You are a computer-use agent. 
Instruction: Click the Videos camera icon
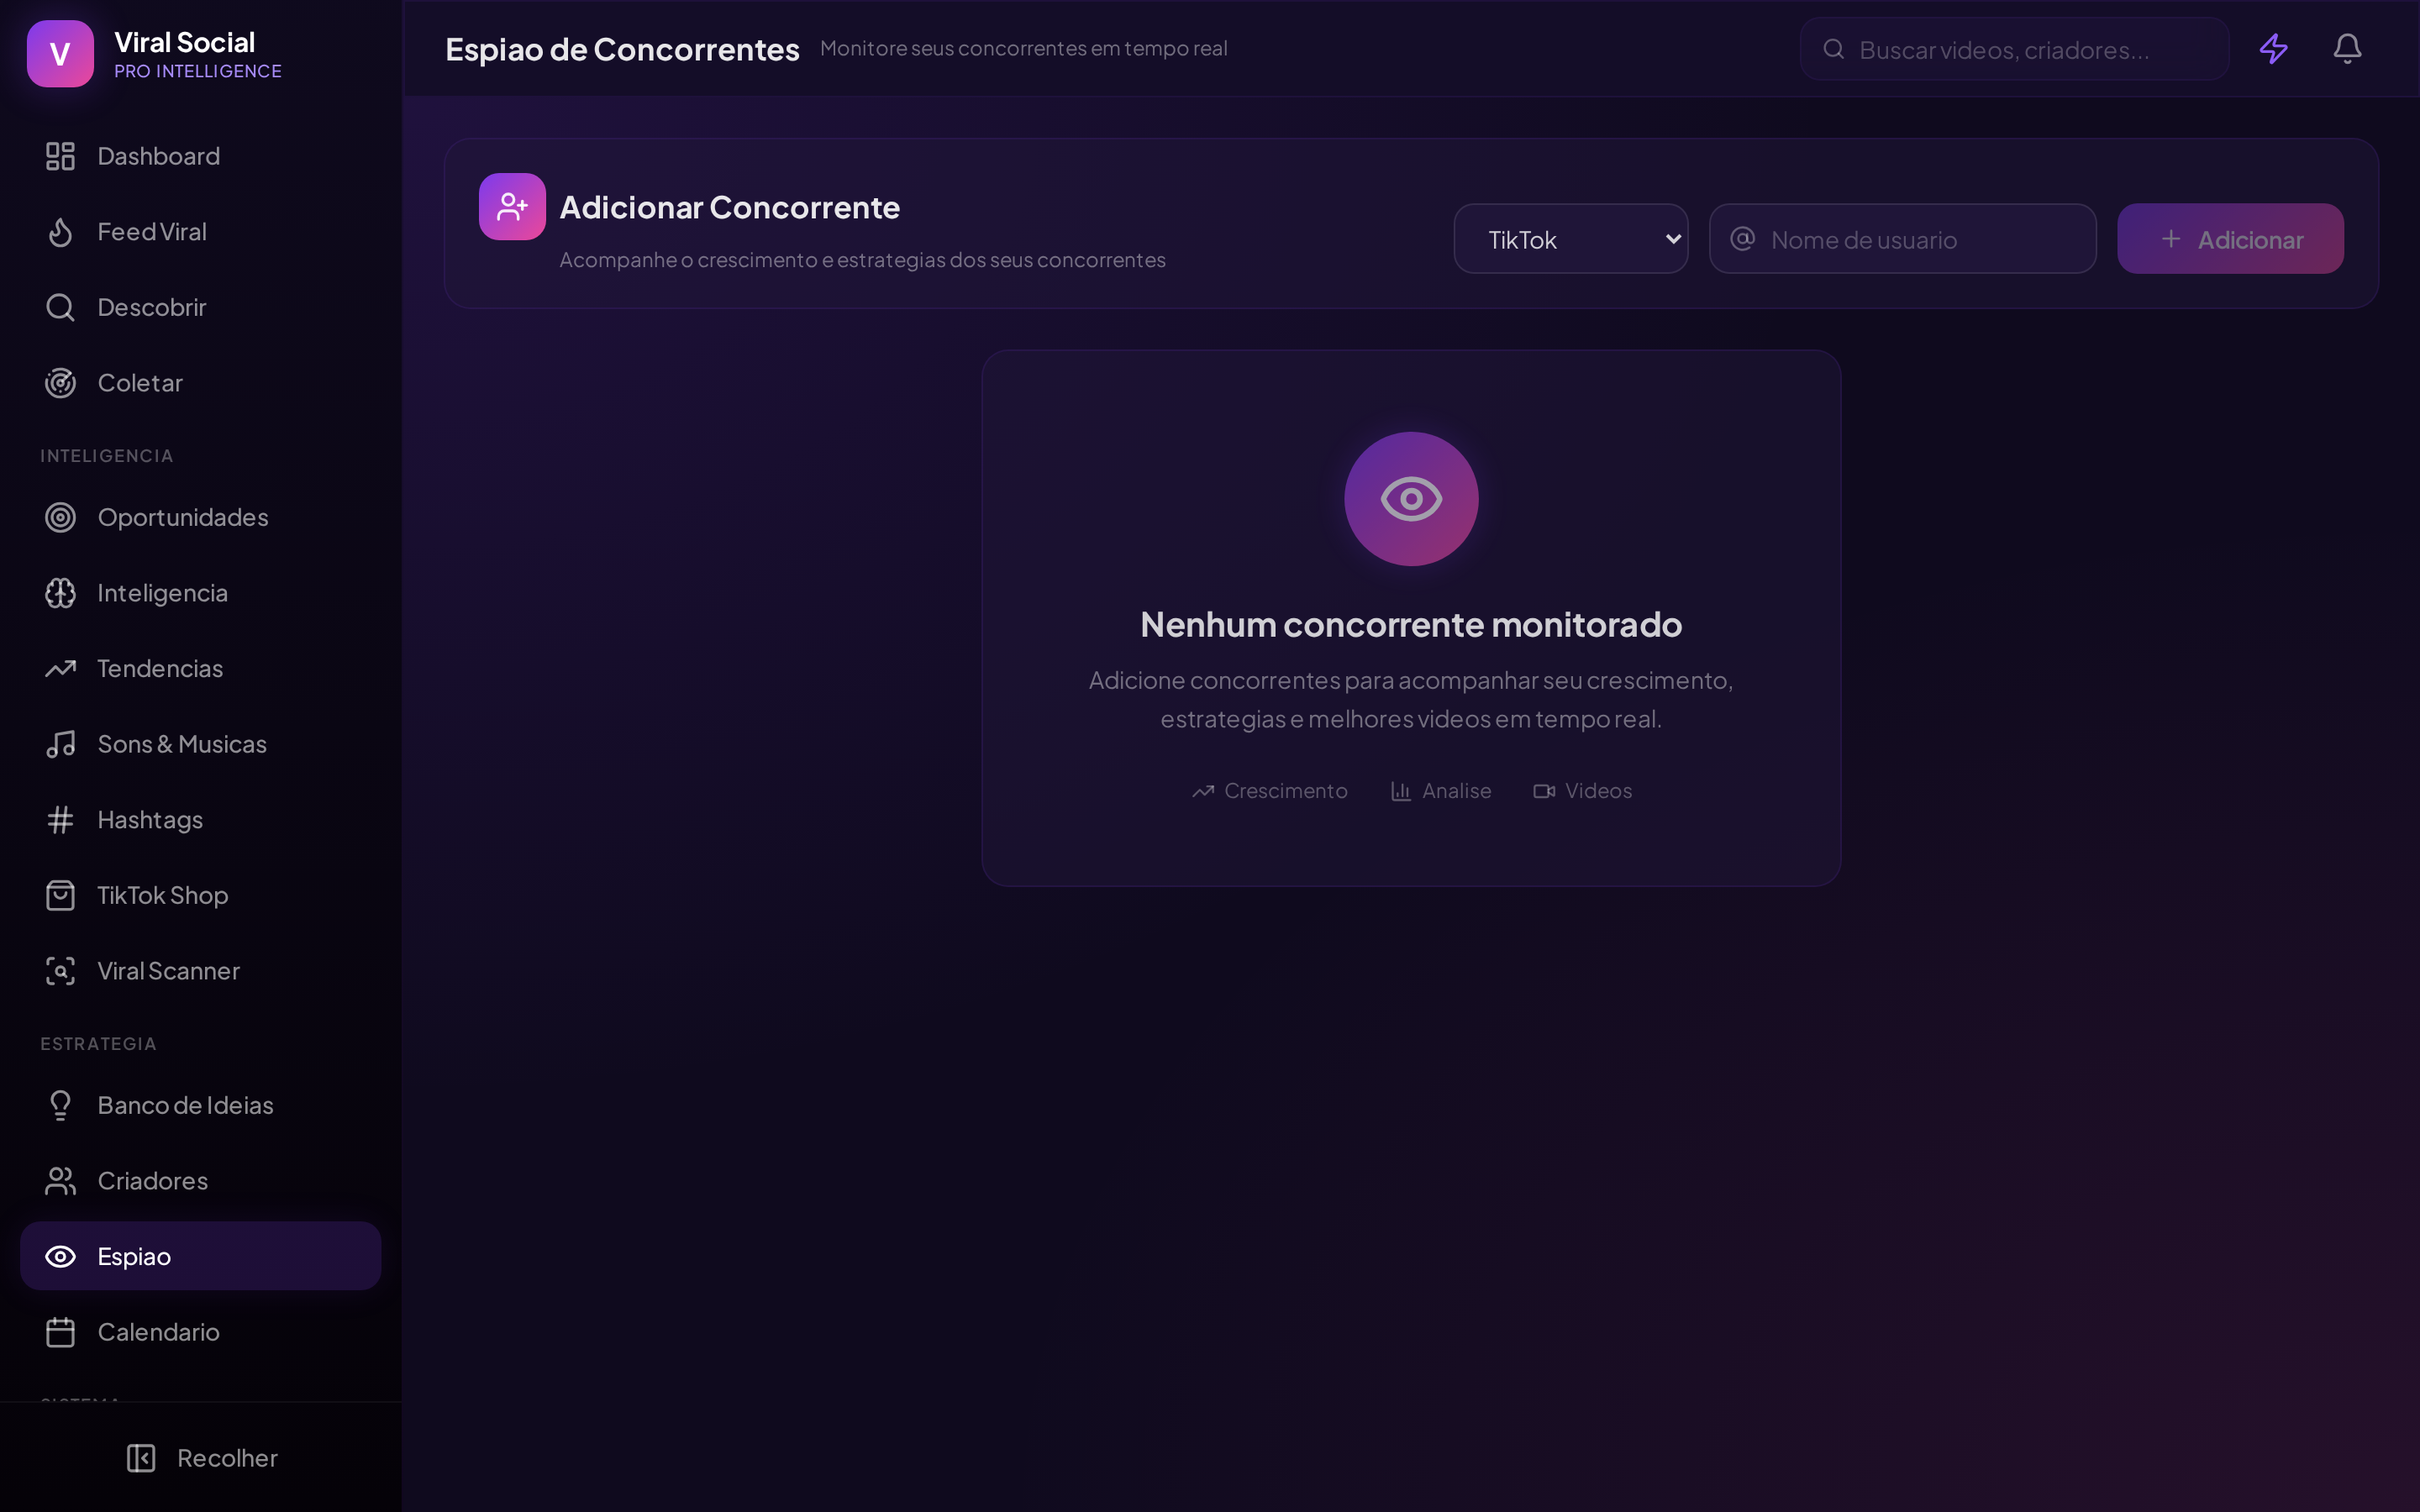point(1544,791)
